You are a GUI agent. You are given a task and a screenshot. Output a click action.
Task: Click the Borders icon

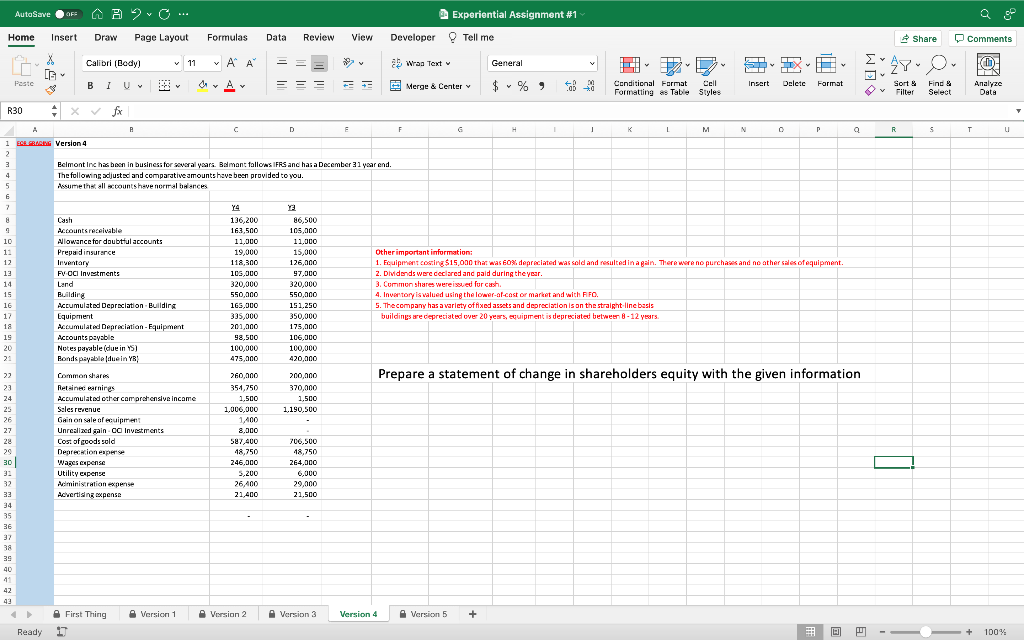pos(165,86)
